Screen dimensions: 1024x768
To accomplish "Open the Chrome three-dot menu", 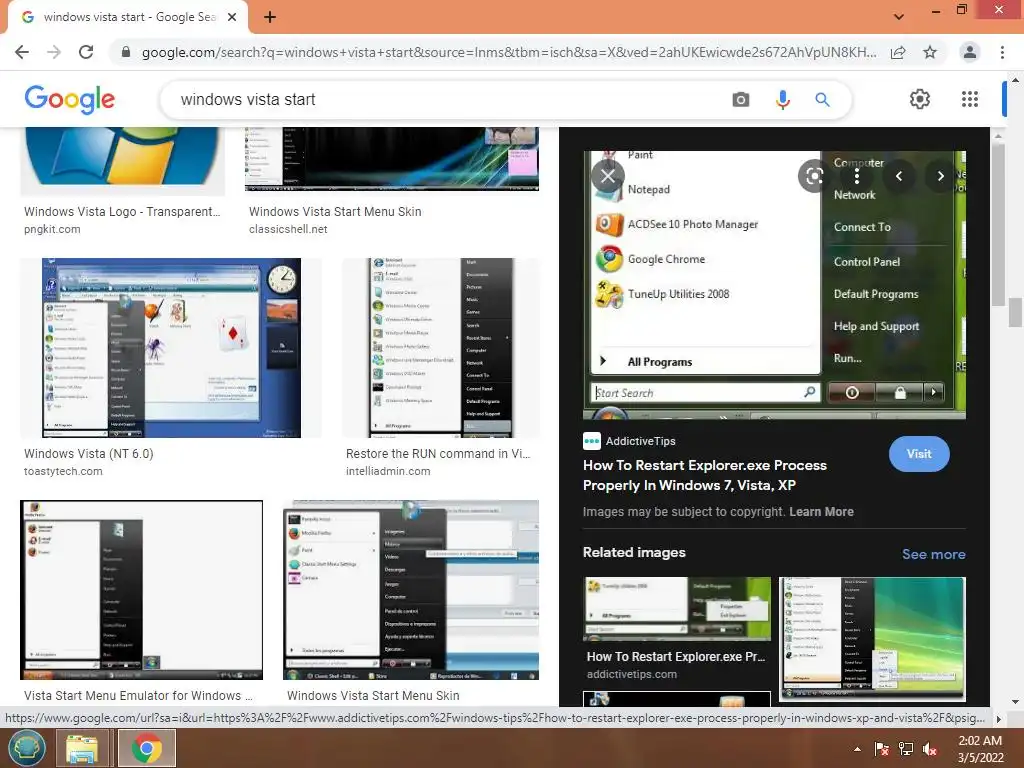I will pyautogui.click(x=1002, y=52).
